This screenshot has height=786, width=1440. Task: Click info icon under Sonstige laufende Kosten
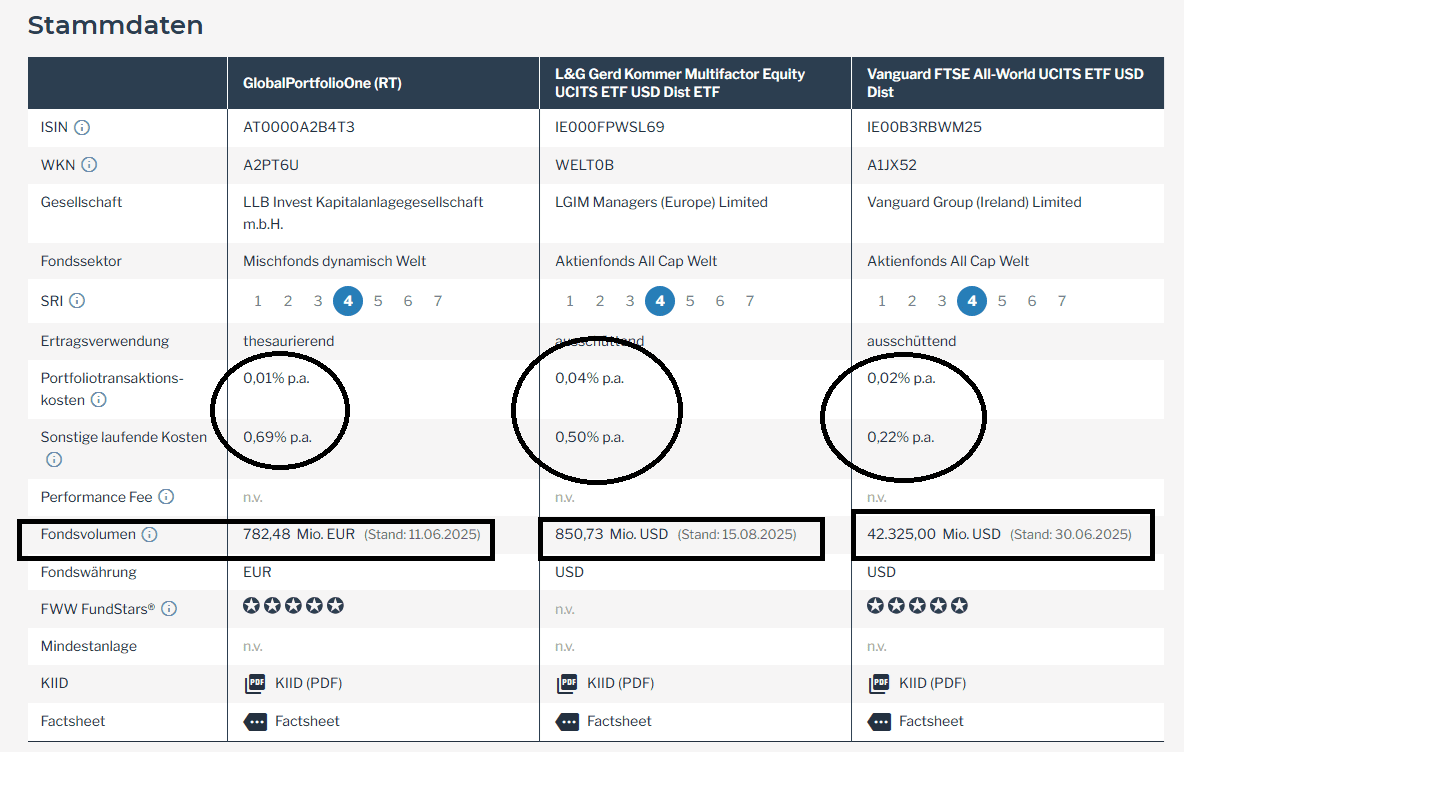tap(54, 460)
